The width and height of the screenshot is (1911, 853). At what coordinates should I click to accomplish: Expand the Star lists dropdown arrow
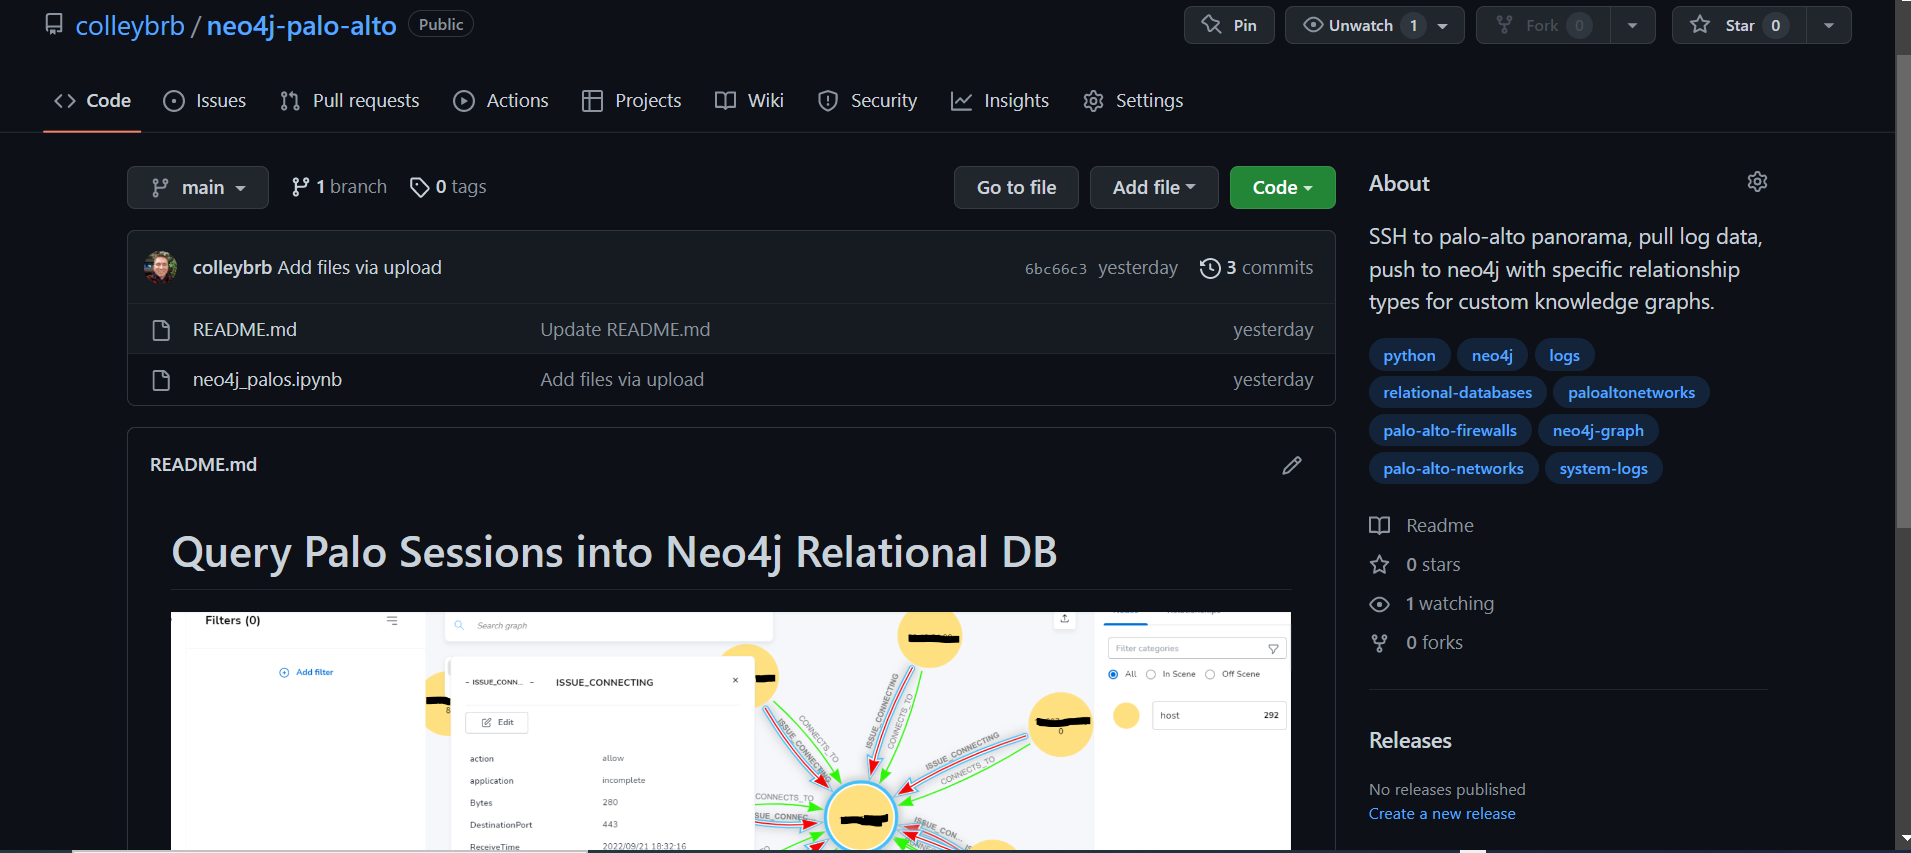click(1829, 26)
